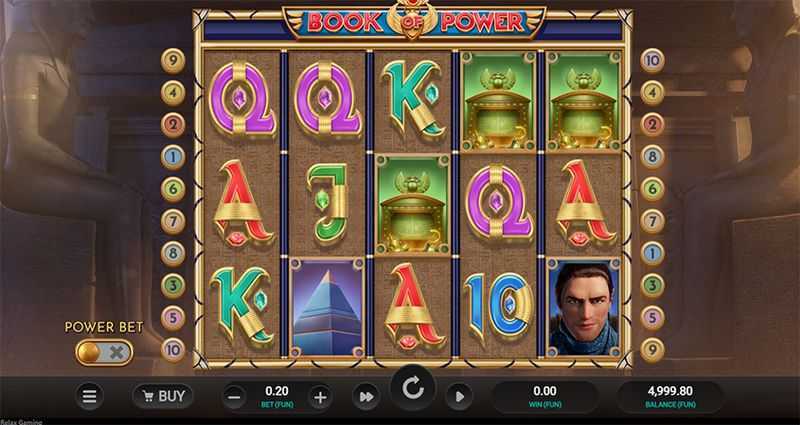Select payline 5 marker on right side
The image size is (800, 425).
652,318
